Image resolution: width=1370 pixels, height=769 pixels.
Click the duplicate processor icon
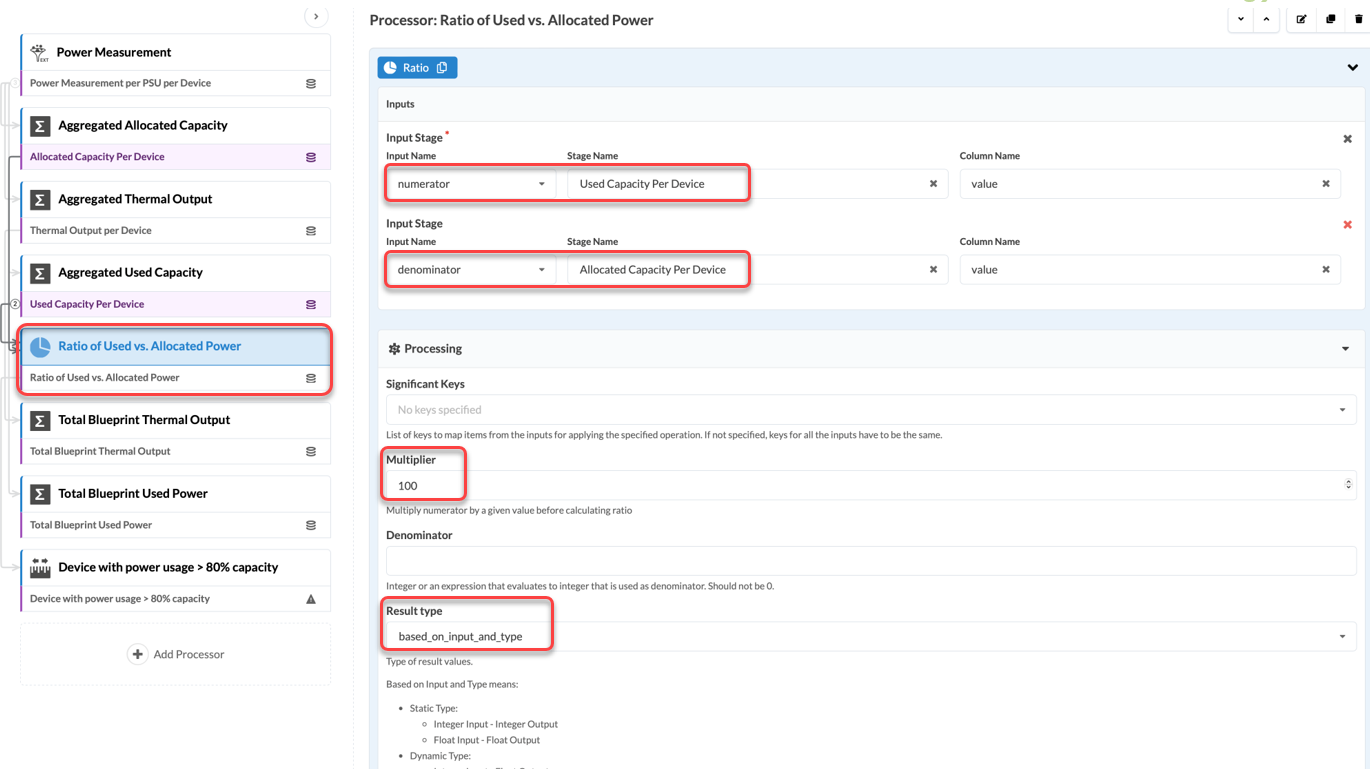[x=1330, y=19]
